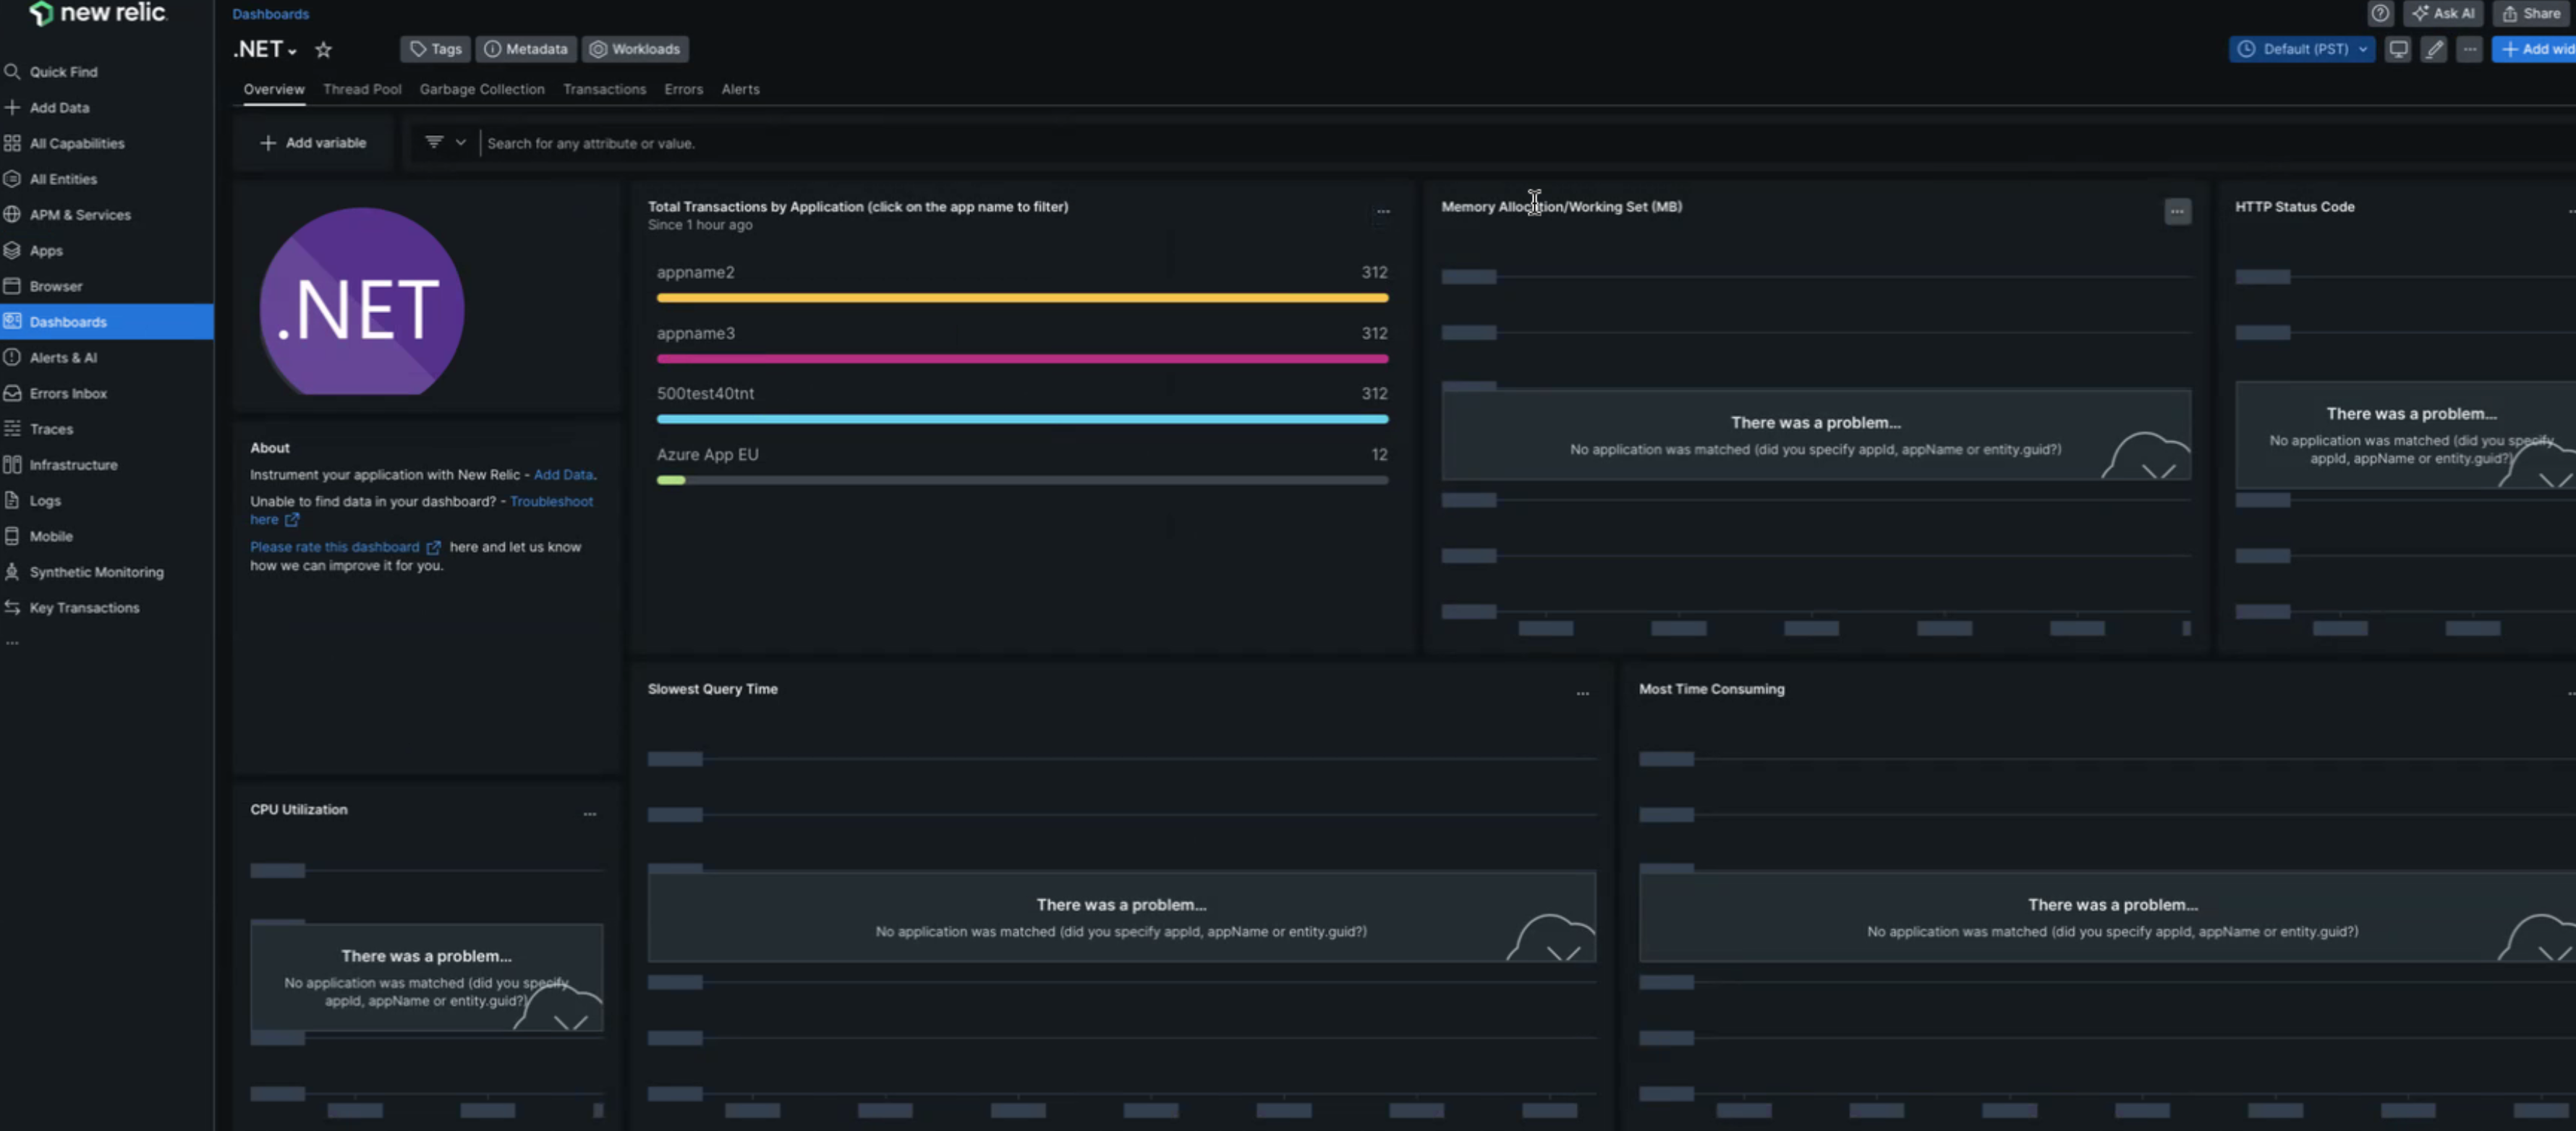Open Default (PST) time picker dropdown
This screenshot has height=1131, width=2576.
click(x=2302, y=49)
